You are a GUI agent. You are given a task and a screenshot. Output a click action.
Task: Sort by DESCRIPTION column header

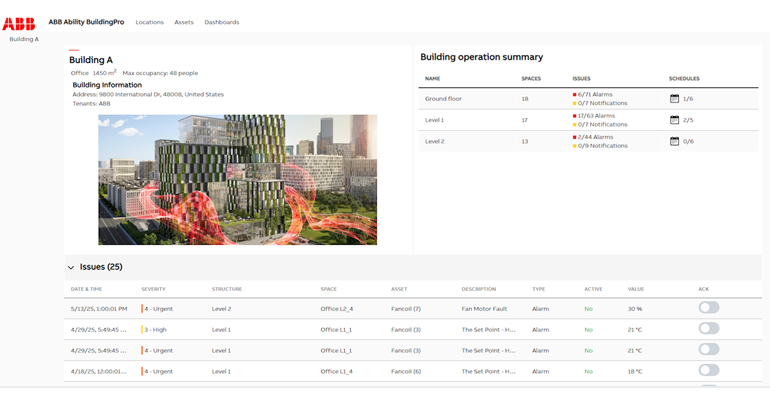pyautogui.click(x=479, y=289)
